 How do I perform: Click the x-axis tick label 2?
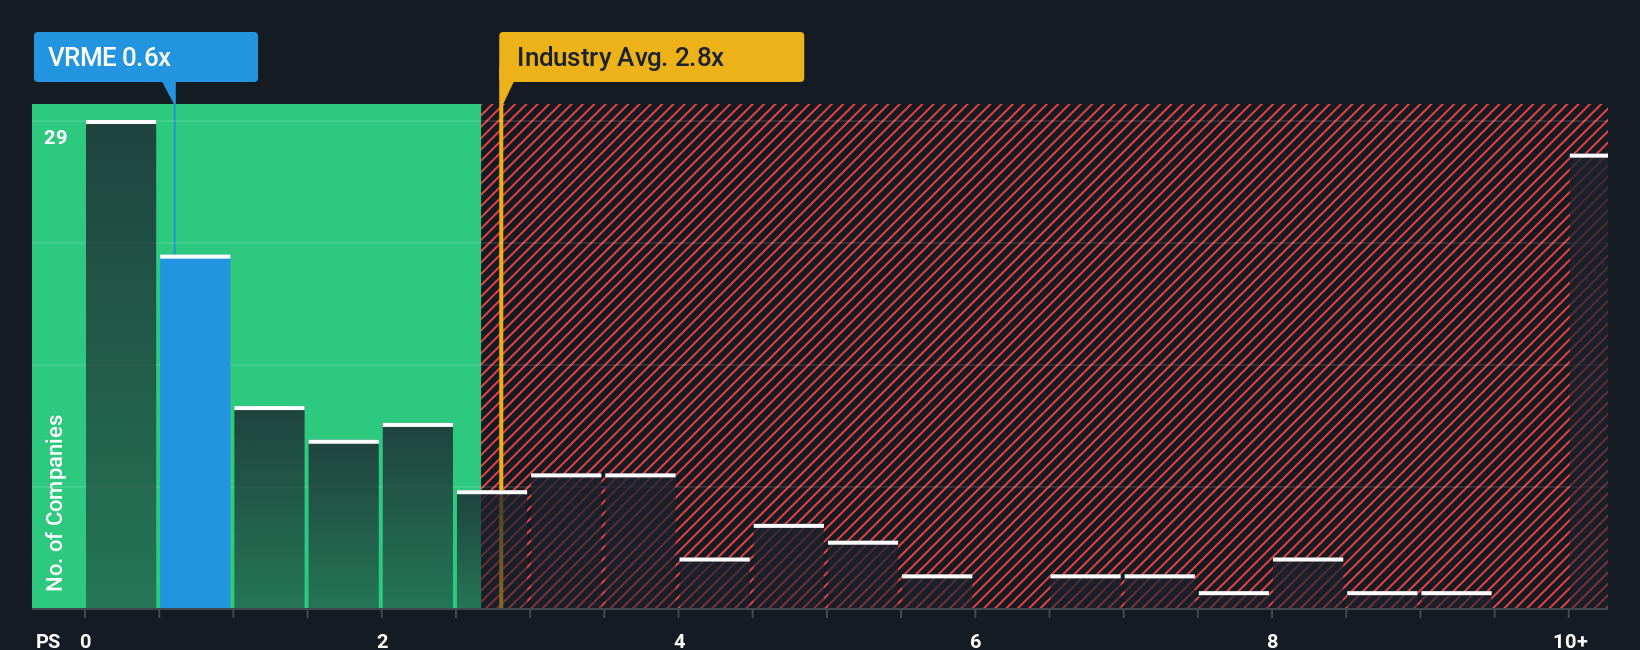[382, 640]
